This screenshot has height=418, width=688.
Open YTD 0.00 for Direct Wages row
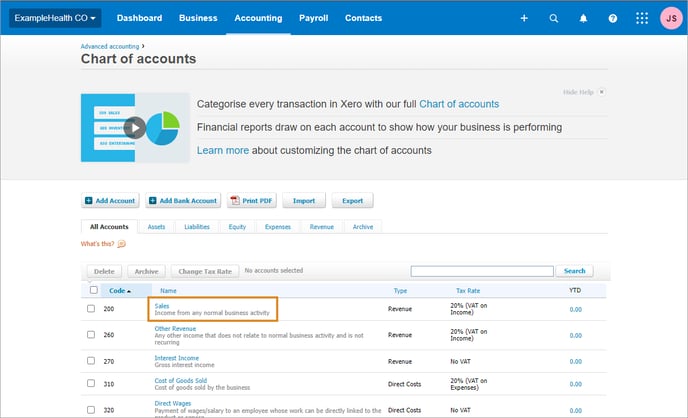(576, 411)
